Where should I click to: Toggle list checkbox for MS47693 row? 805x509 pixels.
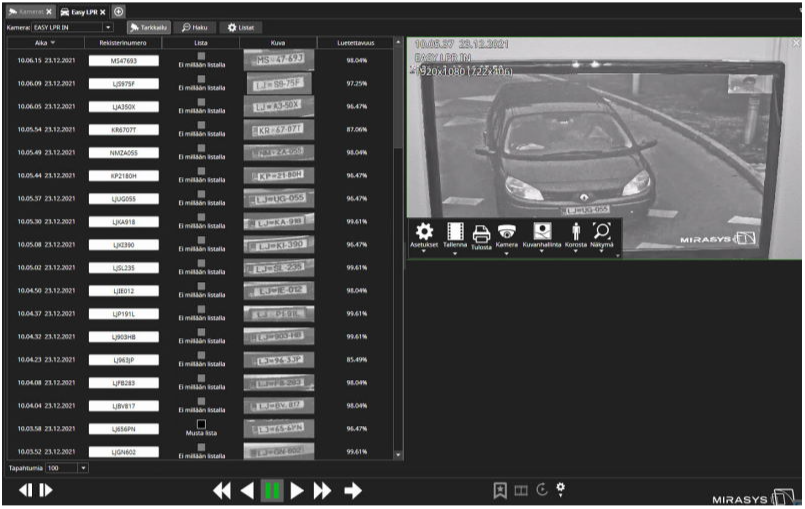pyautogui.click(x=201, y=56)
